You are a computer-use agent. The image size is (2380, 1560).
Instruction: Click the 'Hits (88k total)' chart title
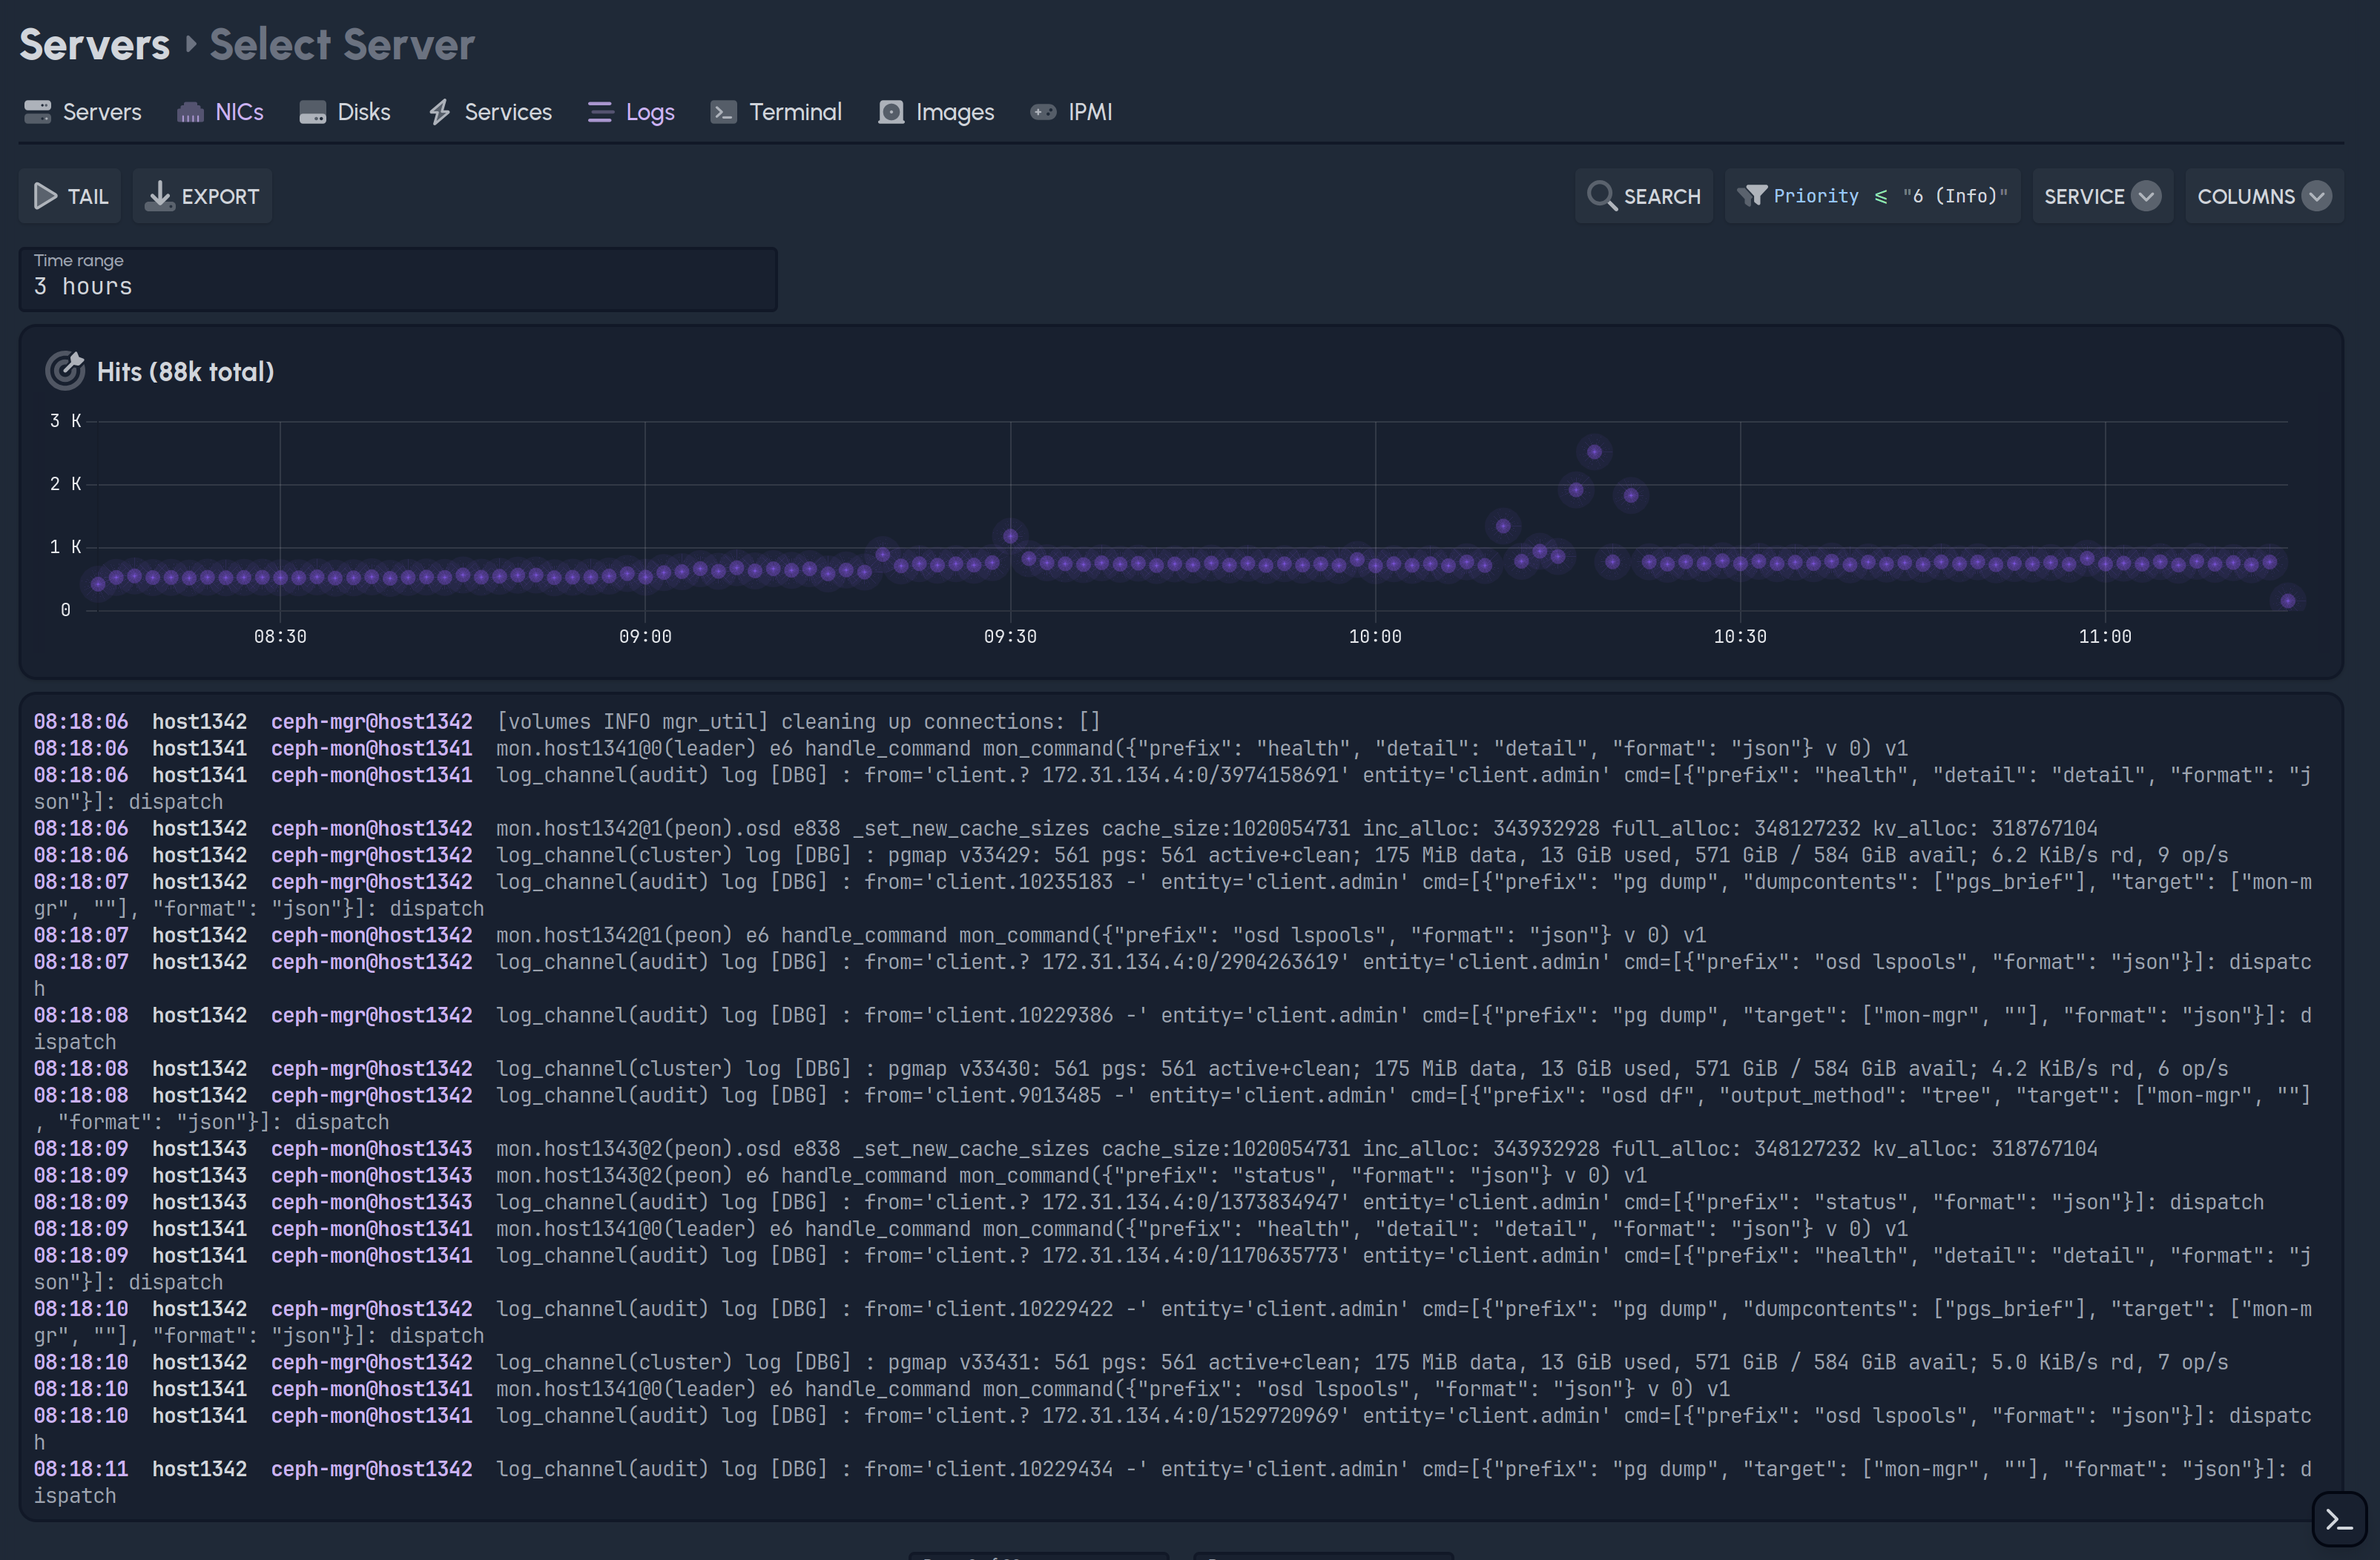pyautogui.click(x=185, y=372)
